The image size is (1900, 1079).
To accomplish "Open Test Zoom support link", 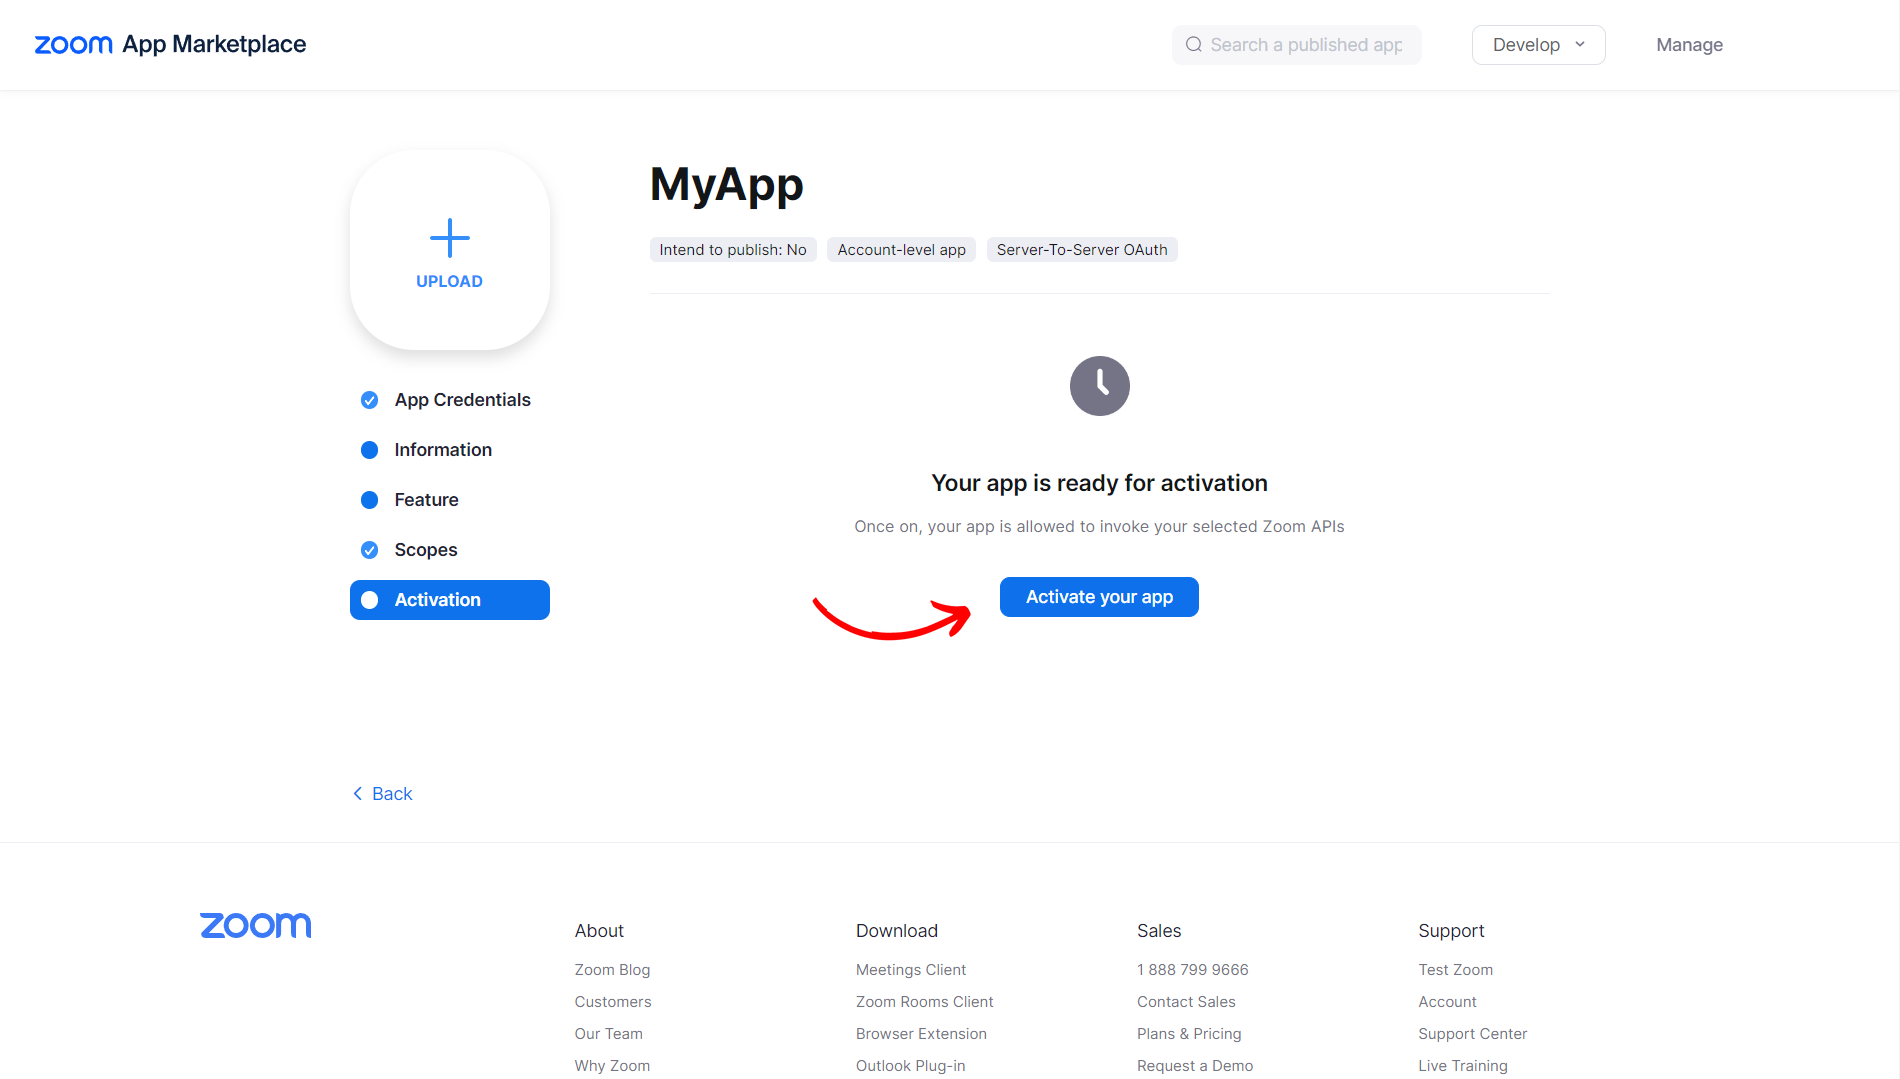I will point(1455,970).
